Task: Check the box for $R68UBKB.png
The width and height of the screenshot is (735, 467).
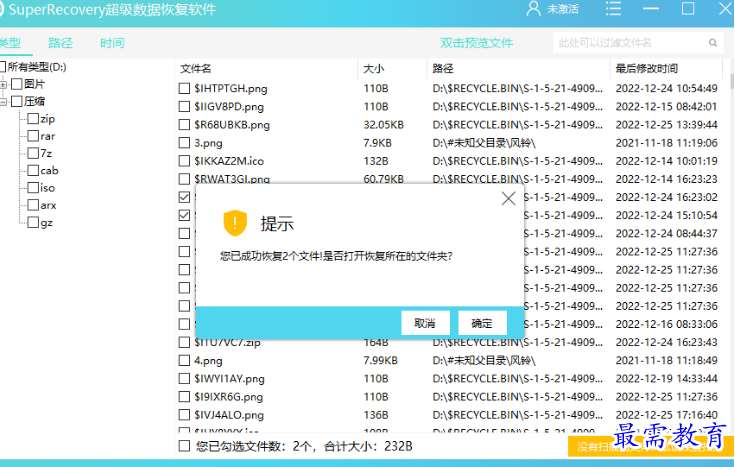Action: [184, 125]
